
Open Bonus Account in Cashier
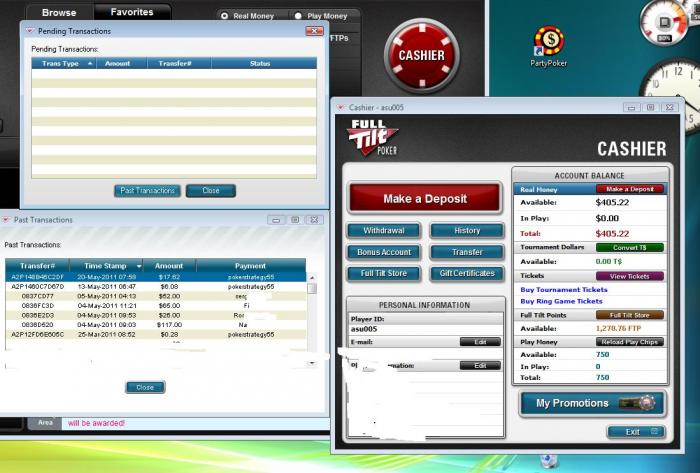click(x=384, y=252)
